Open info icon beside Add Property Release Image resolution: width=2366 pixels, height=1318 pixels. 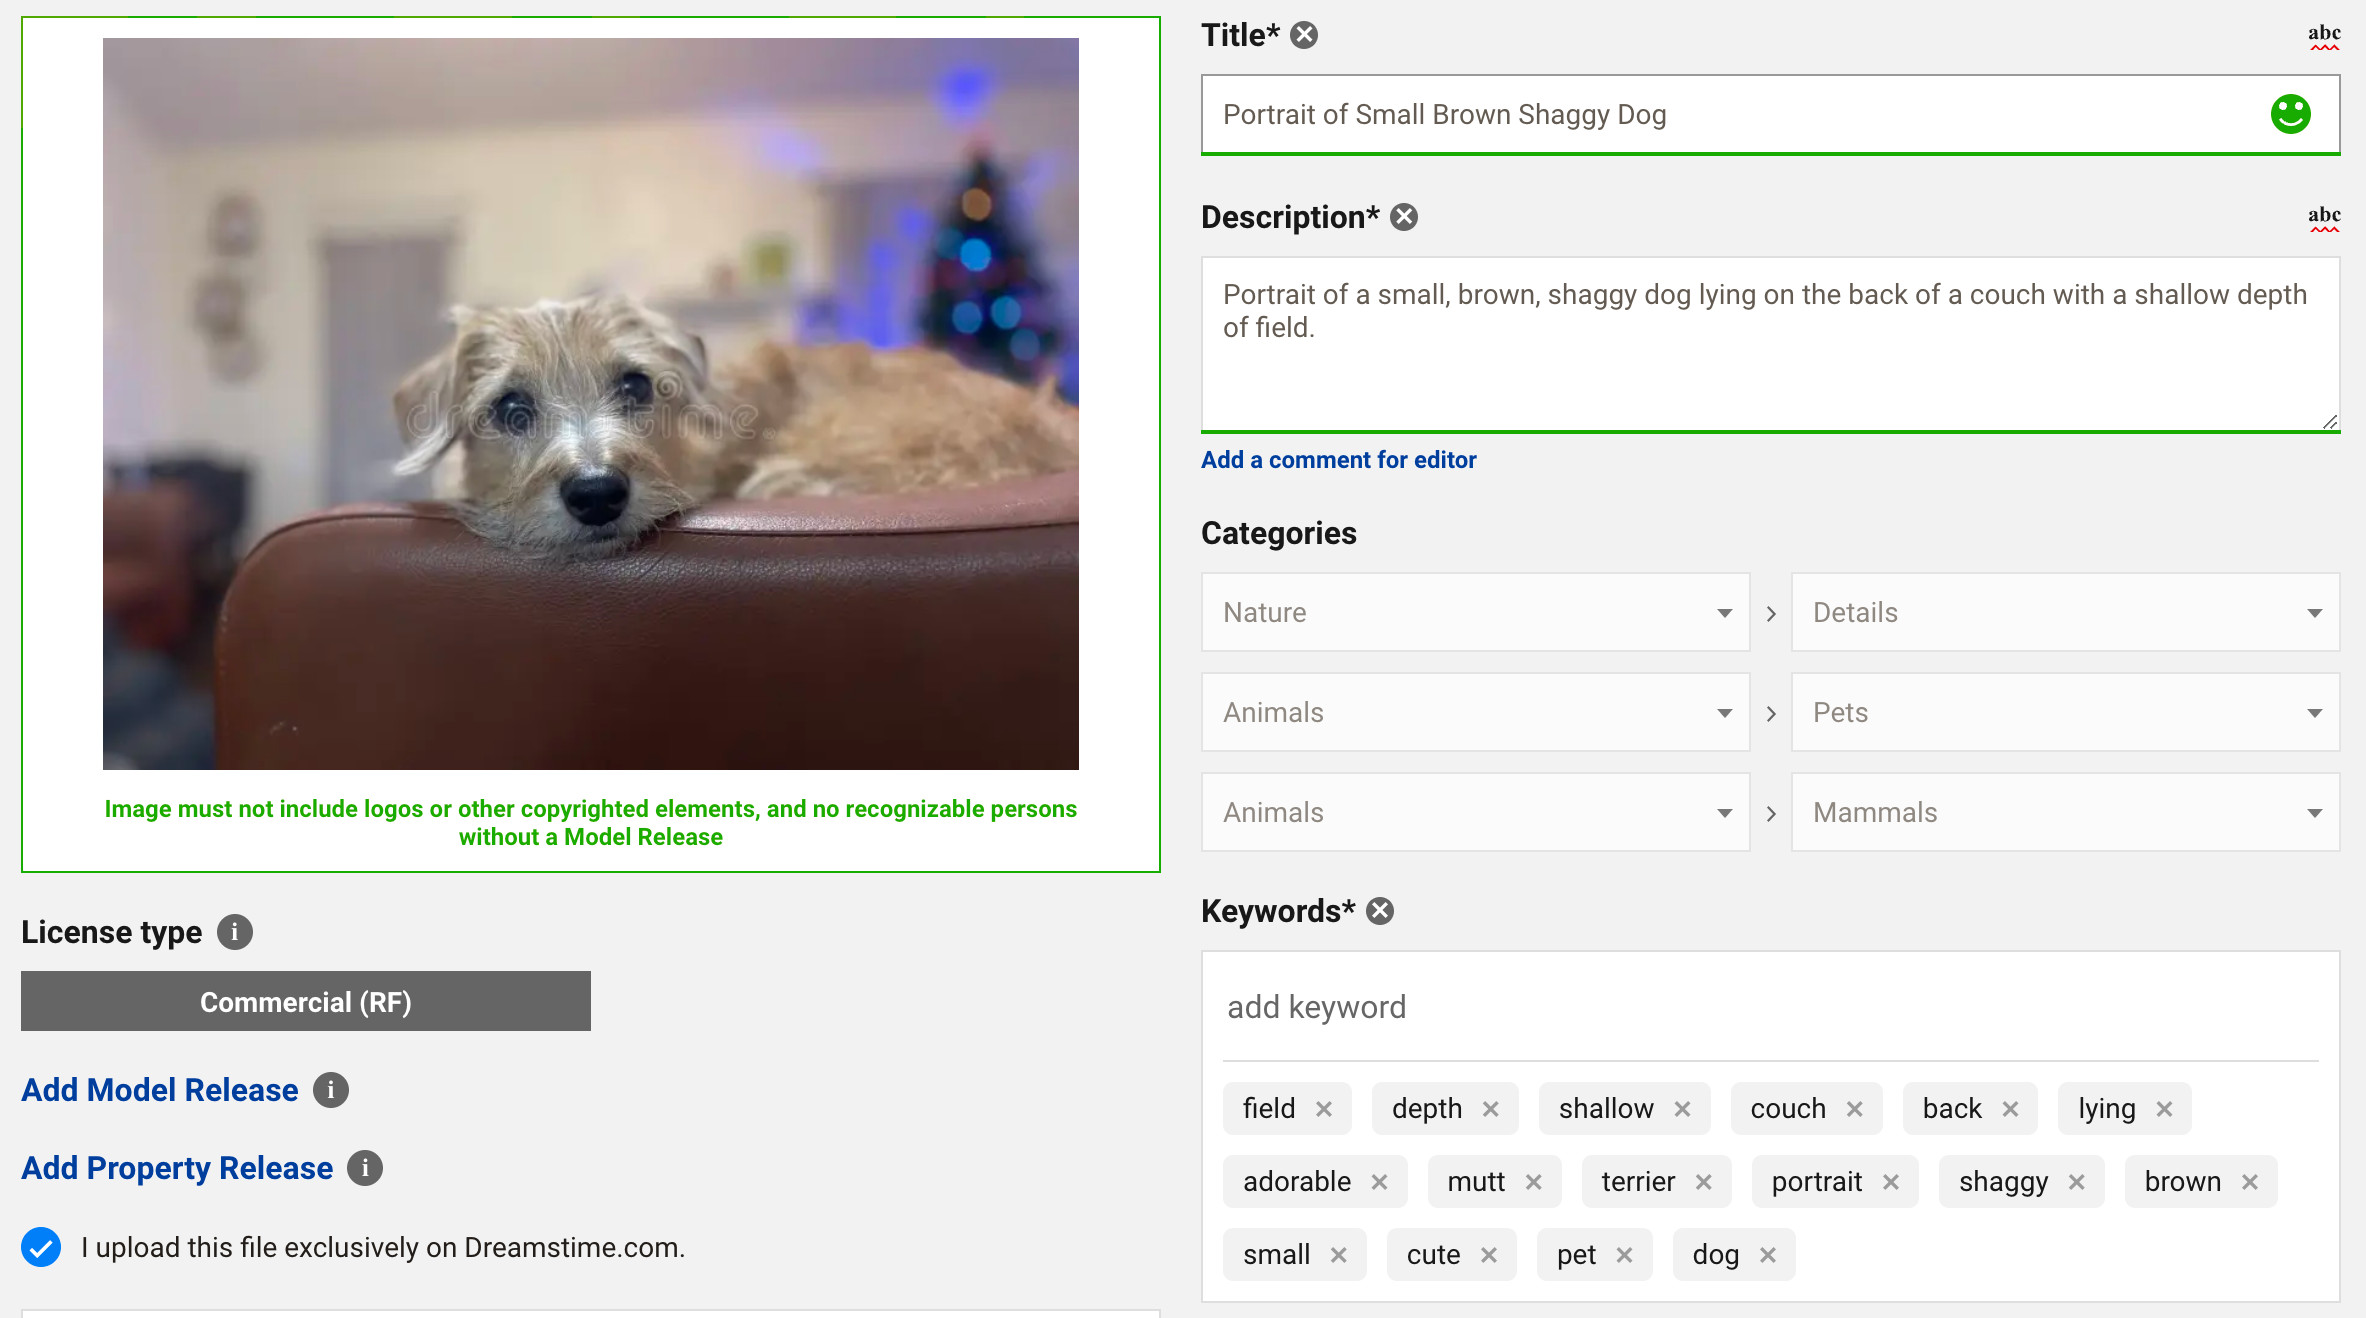pos(365,1168)
